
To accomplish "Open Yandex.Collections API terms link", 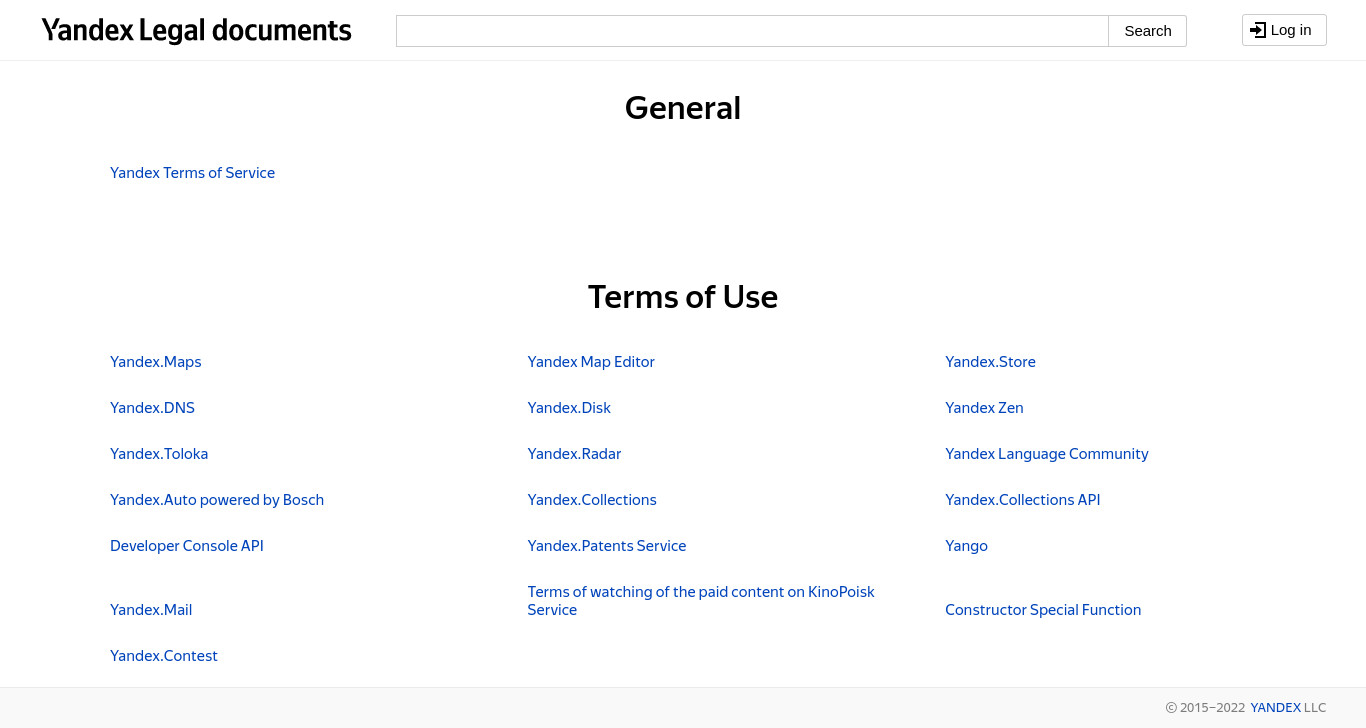I will tap(1022, 500).
